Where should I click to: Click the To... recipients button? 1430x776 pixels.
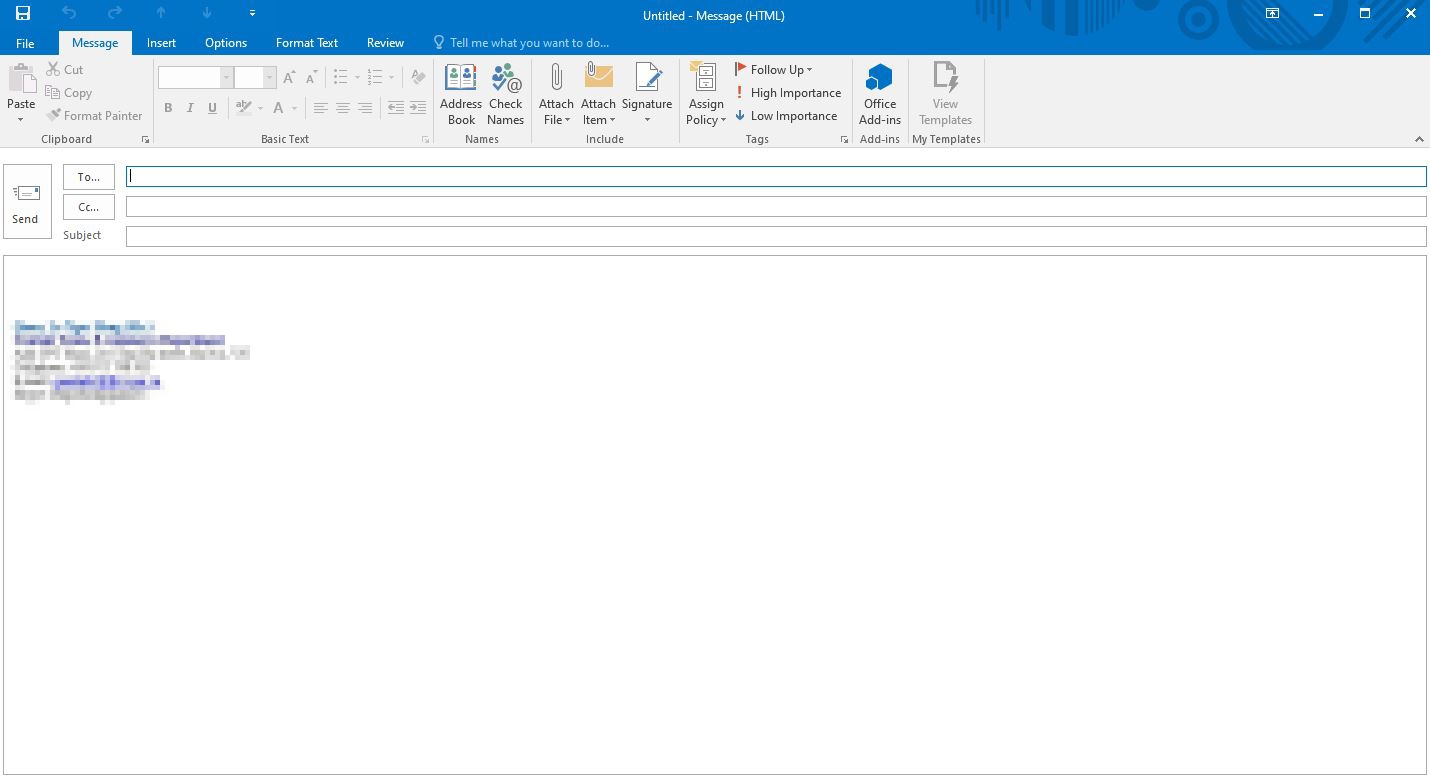(89, 177)
